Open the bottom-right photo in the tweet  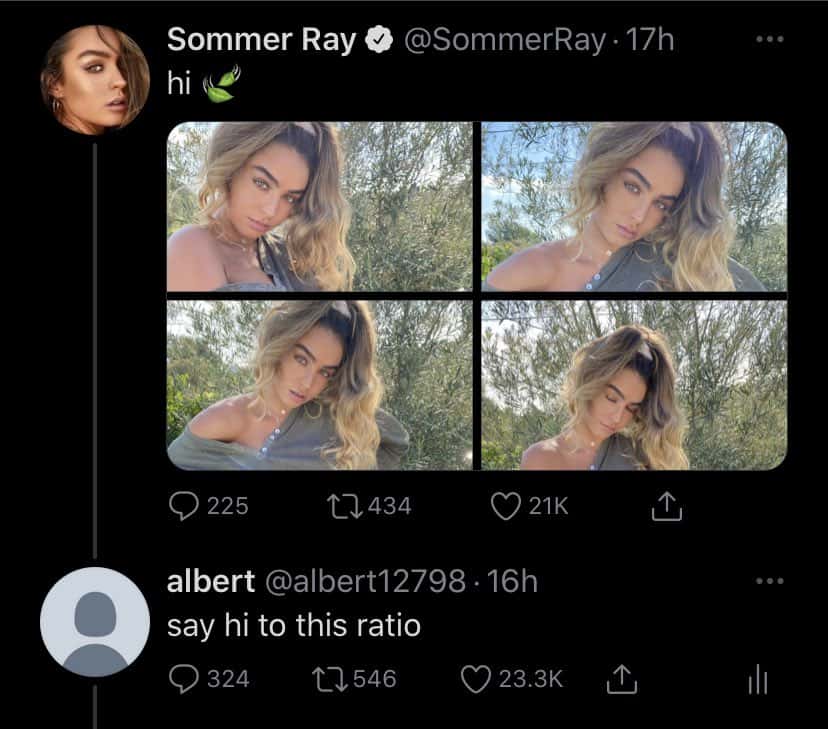coord(634,385)
